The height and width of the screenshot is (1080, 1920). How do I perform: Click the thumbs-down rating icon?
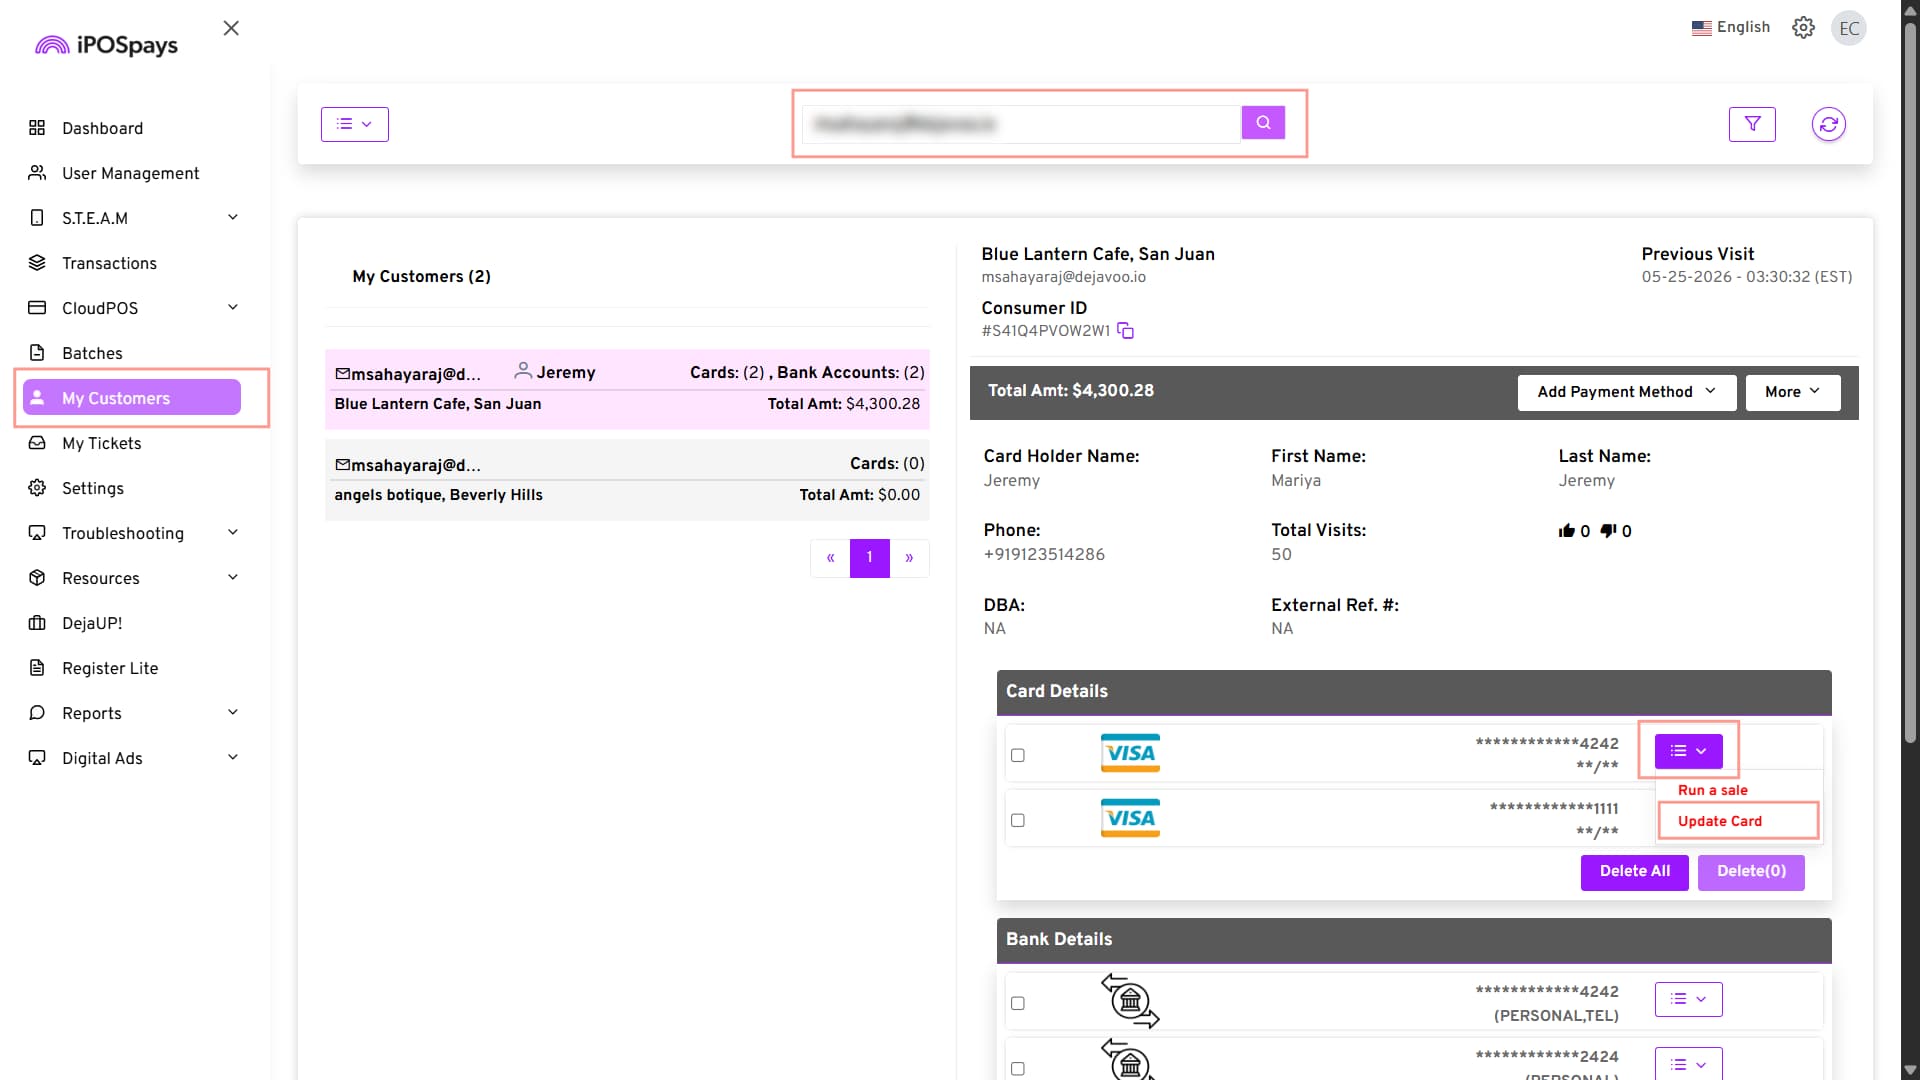click(1608, 531)
